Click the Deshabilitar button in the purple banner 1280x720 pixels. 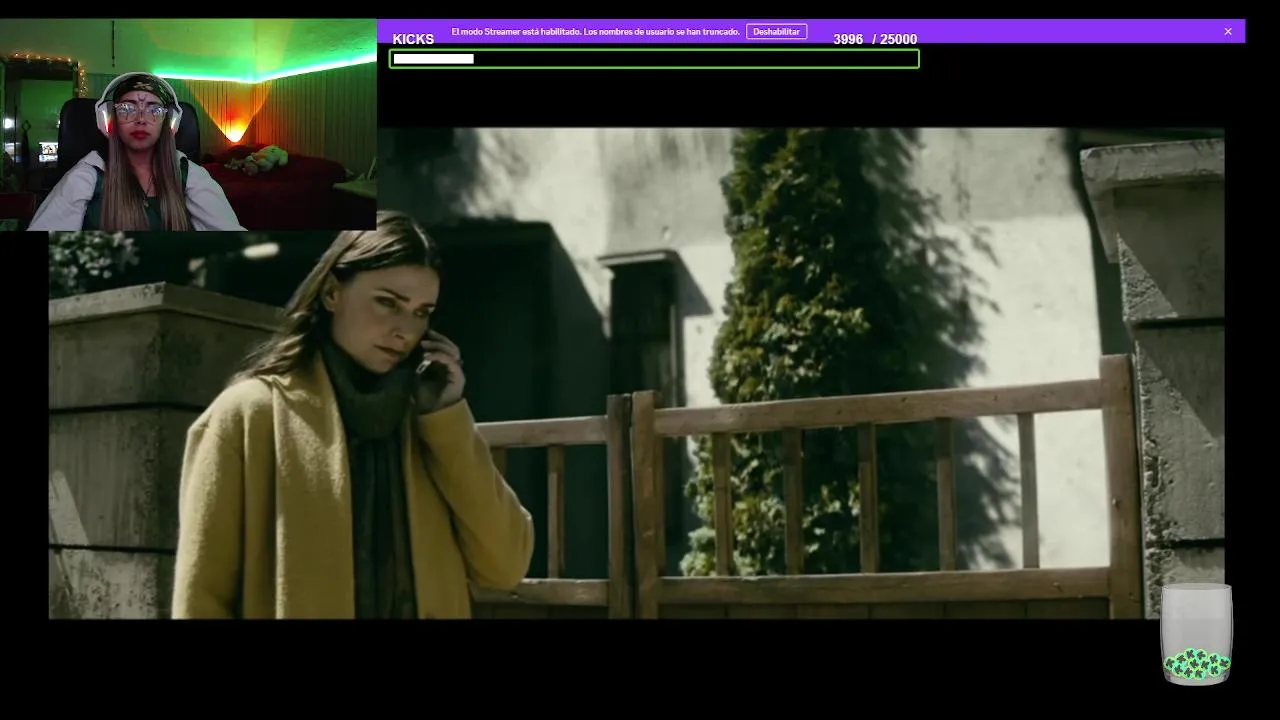(x=776, y=31)
